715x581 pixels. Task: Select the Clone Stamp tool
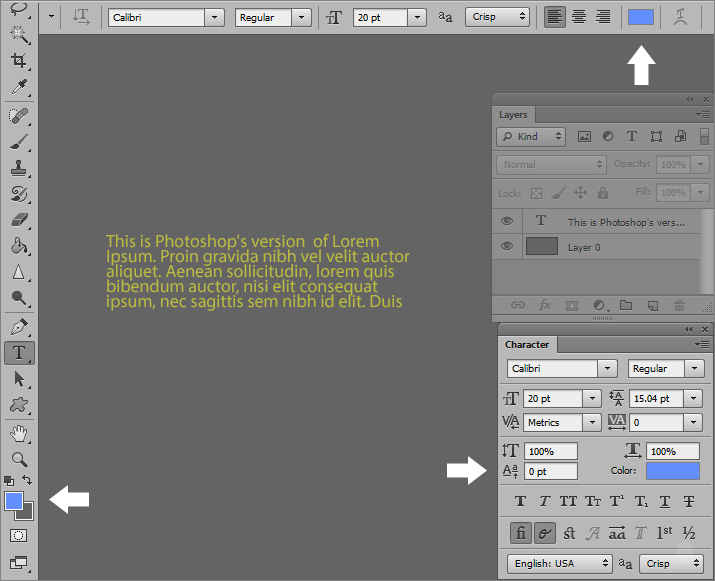19,168
